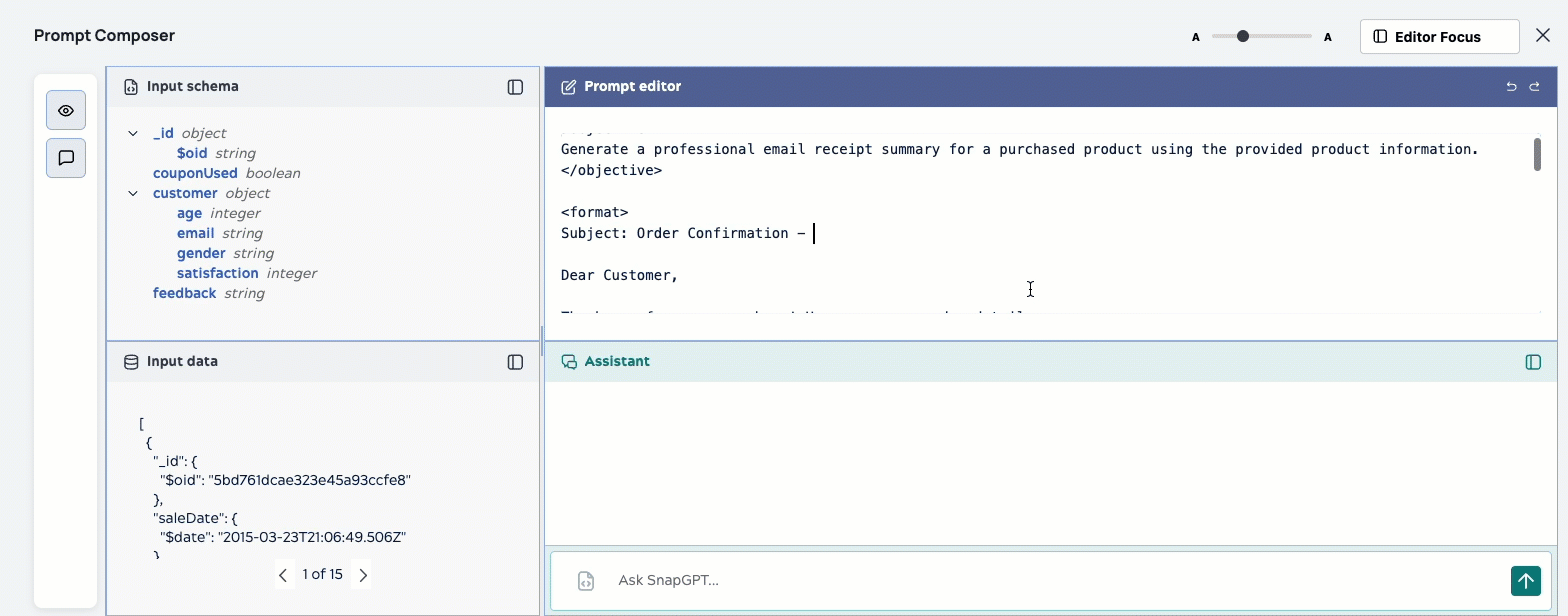The image size is (1568, 616).
Task: Collapse the Input data panel
Action: [515, 362]
